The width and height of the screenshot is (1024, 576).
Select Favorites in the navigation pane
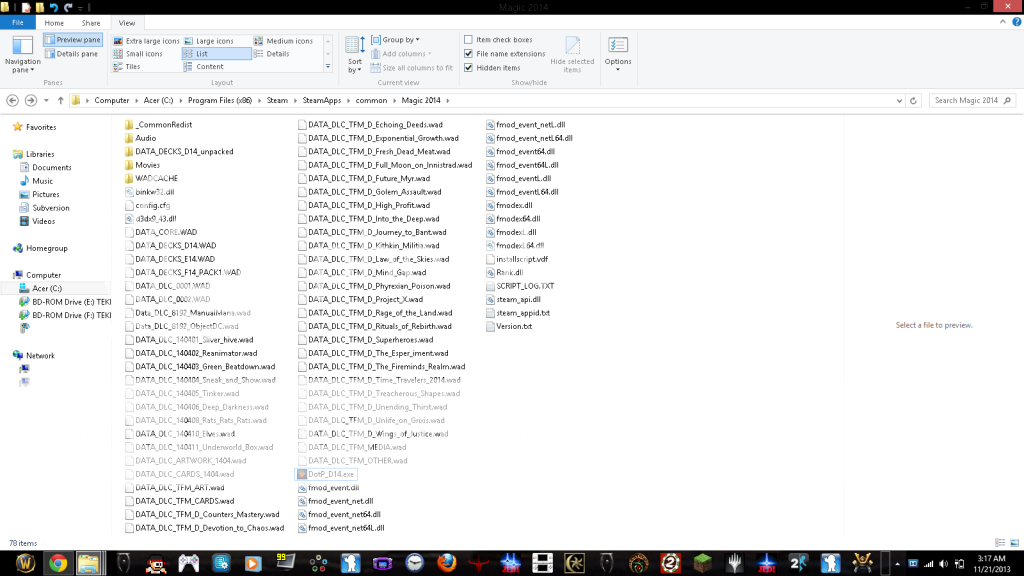[x=40, y=127]
